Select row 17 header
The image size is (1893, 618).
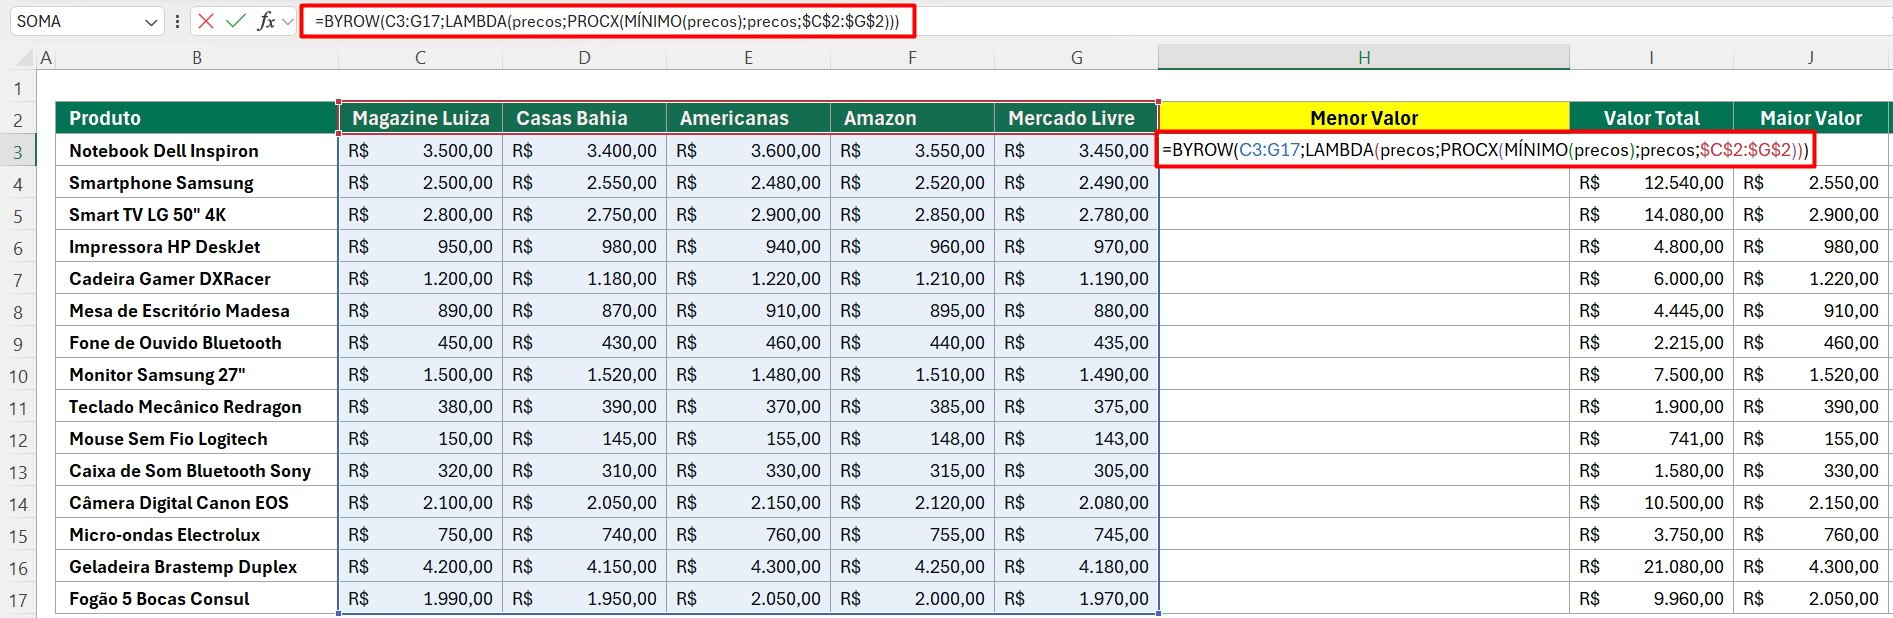(18, 600)
